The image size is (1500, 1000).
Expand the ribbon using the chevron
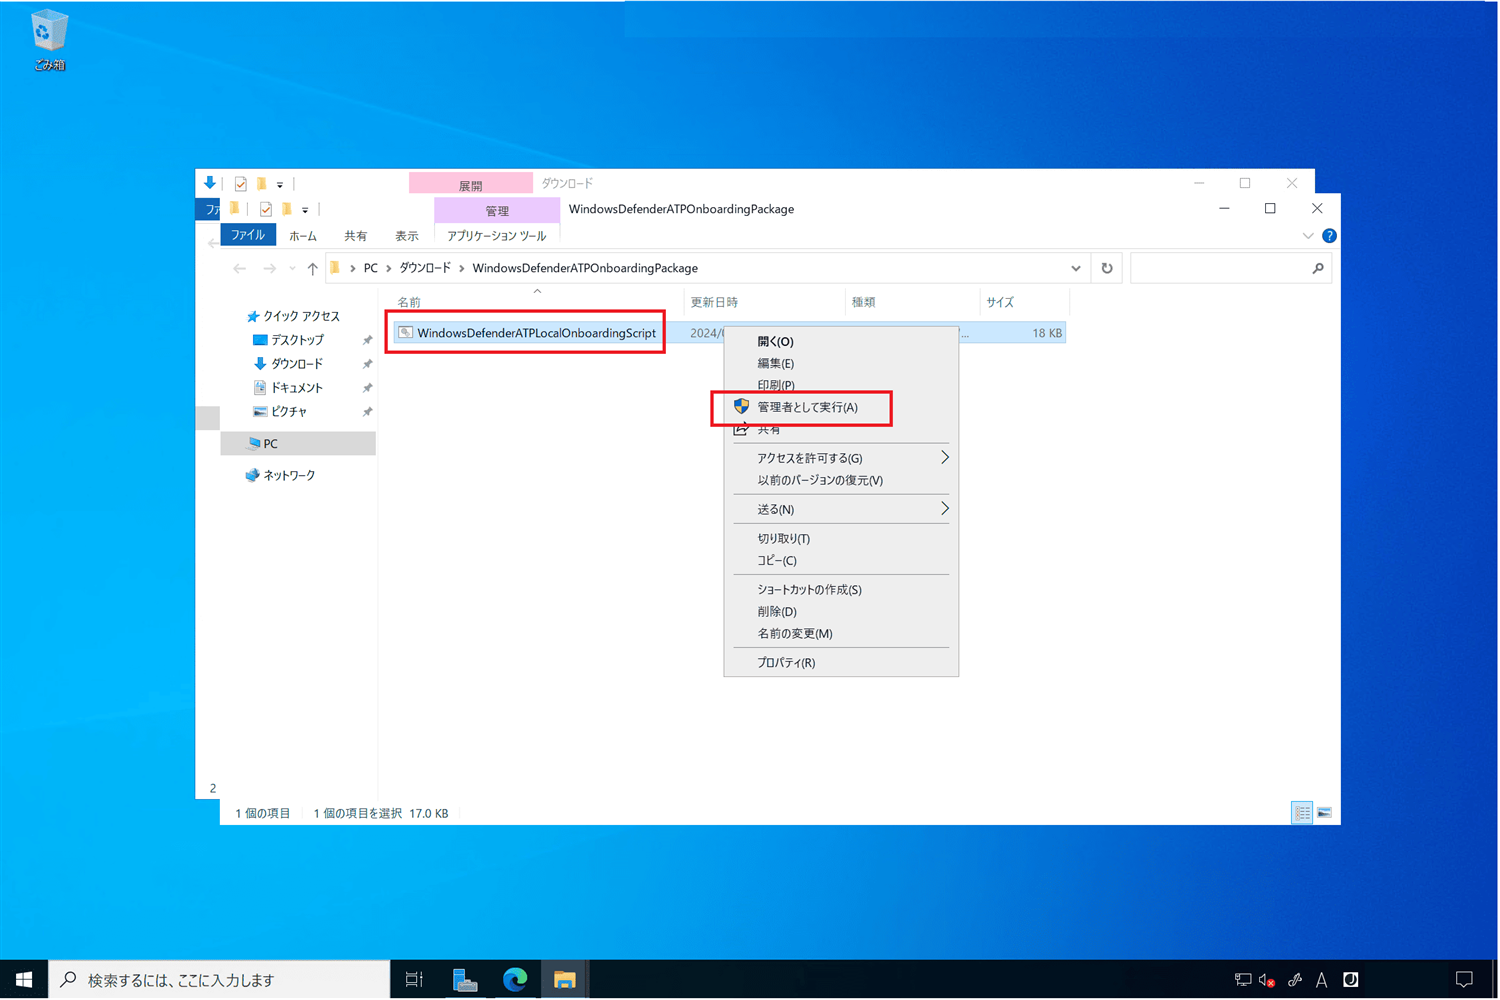(x=1308, y=236)
